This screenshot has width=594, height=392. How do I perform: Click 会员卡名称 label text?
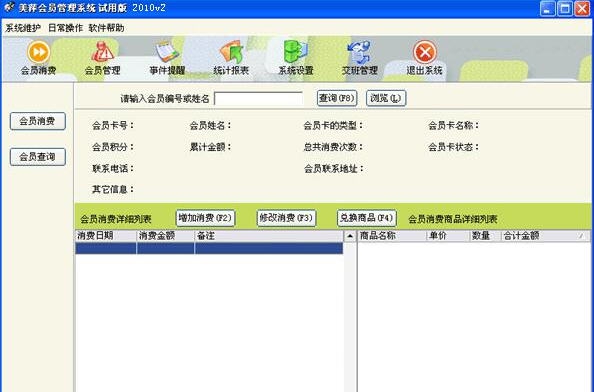(x=454, y=125)
